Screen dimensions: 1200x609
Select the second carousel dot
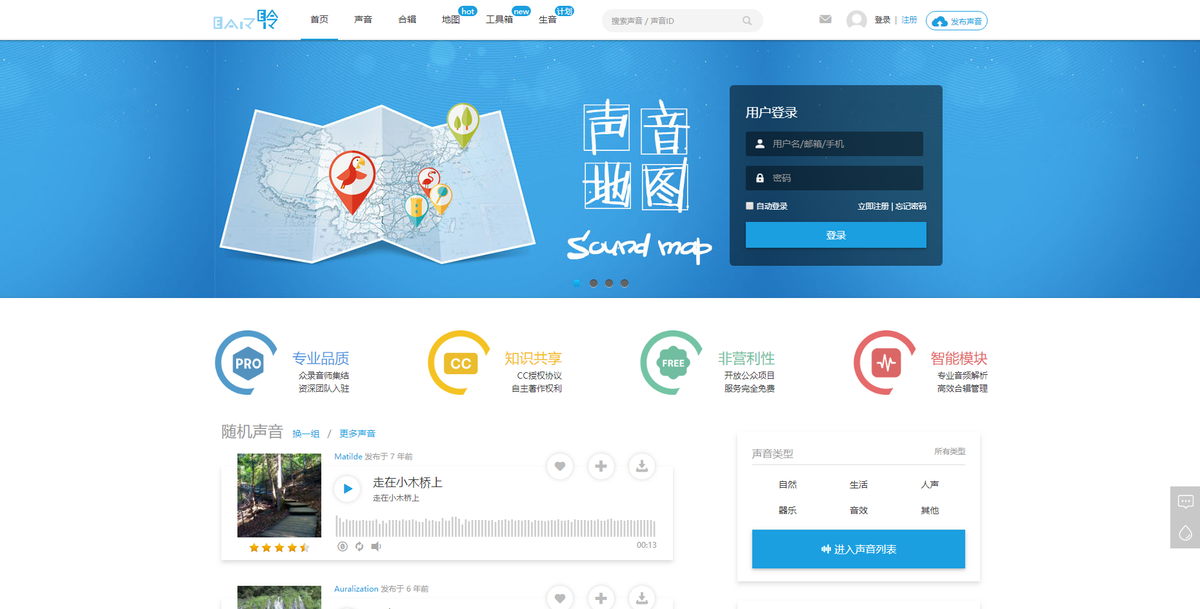[x=593, y=283]
